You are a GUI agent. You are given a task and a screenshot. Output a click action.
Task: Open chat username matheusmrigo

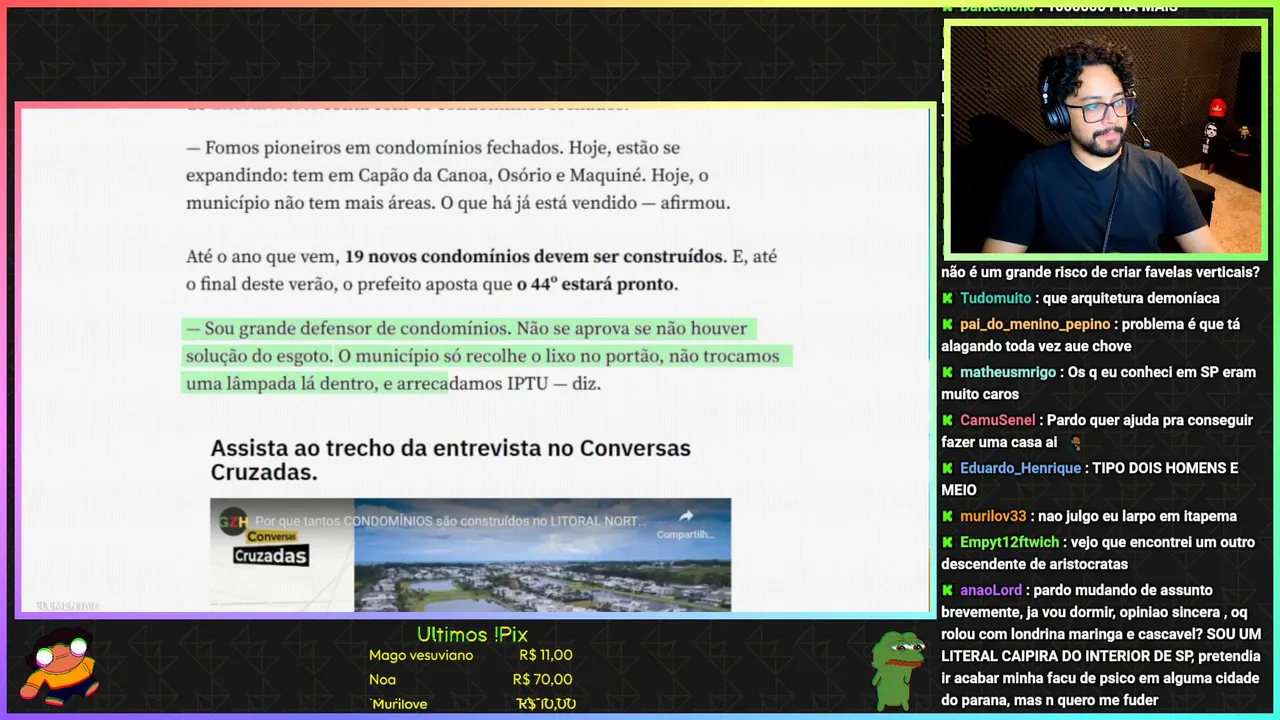[1008, 372]
